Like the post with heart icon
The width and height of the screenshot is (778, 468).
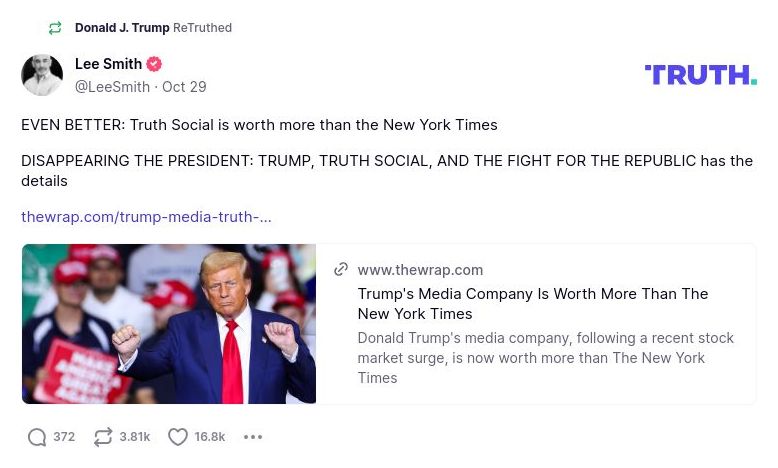pos(178,437)
